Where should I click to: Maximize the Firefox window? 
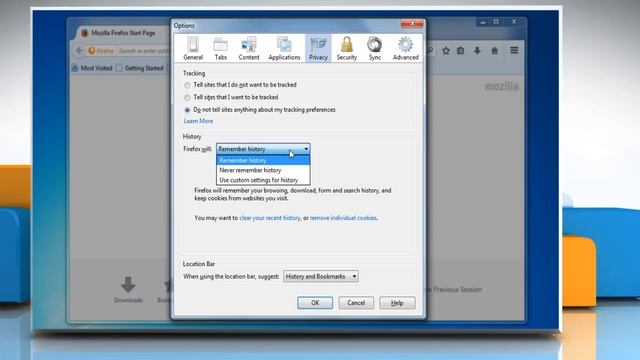(496, 22)
